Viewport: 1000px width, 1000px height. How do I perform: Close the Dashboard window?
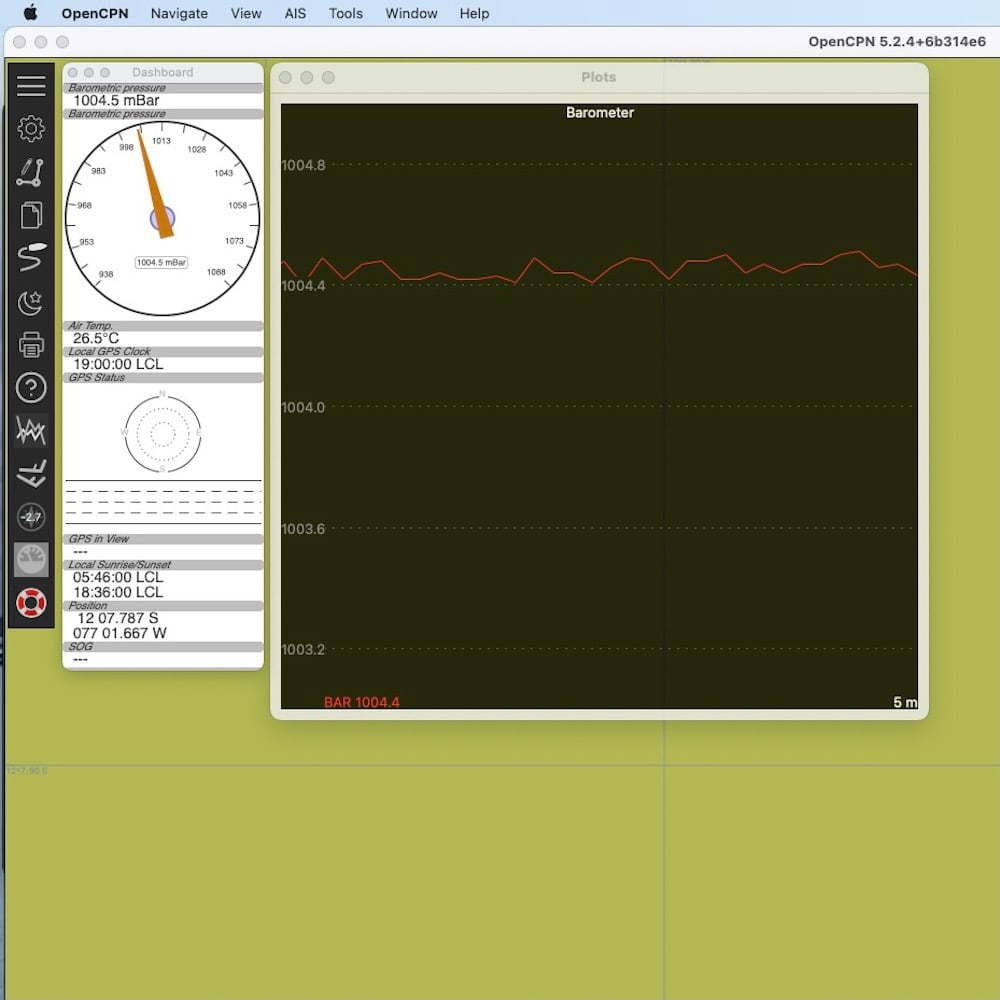click(x=73, y=73)
